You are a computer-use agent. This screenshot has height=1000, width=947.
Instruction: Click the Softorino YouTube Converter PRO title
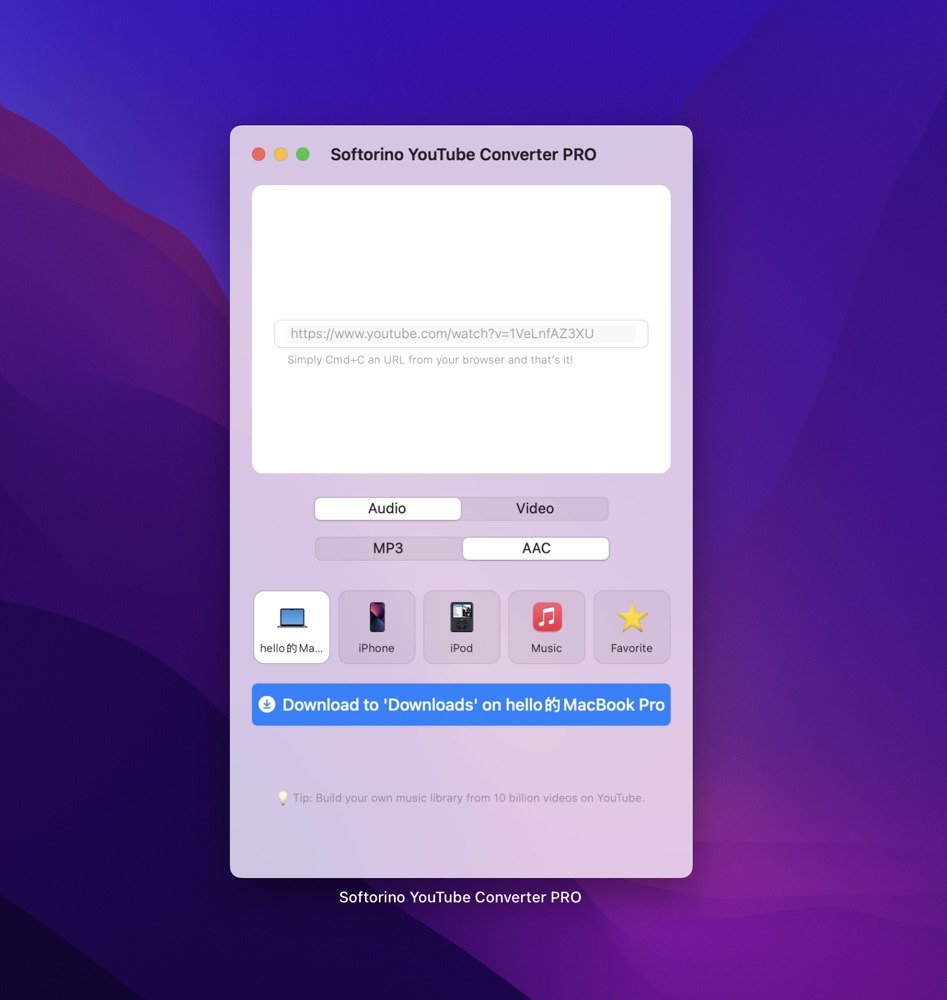click(462, 154)
